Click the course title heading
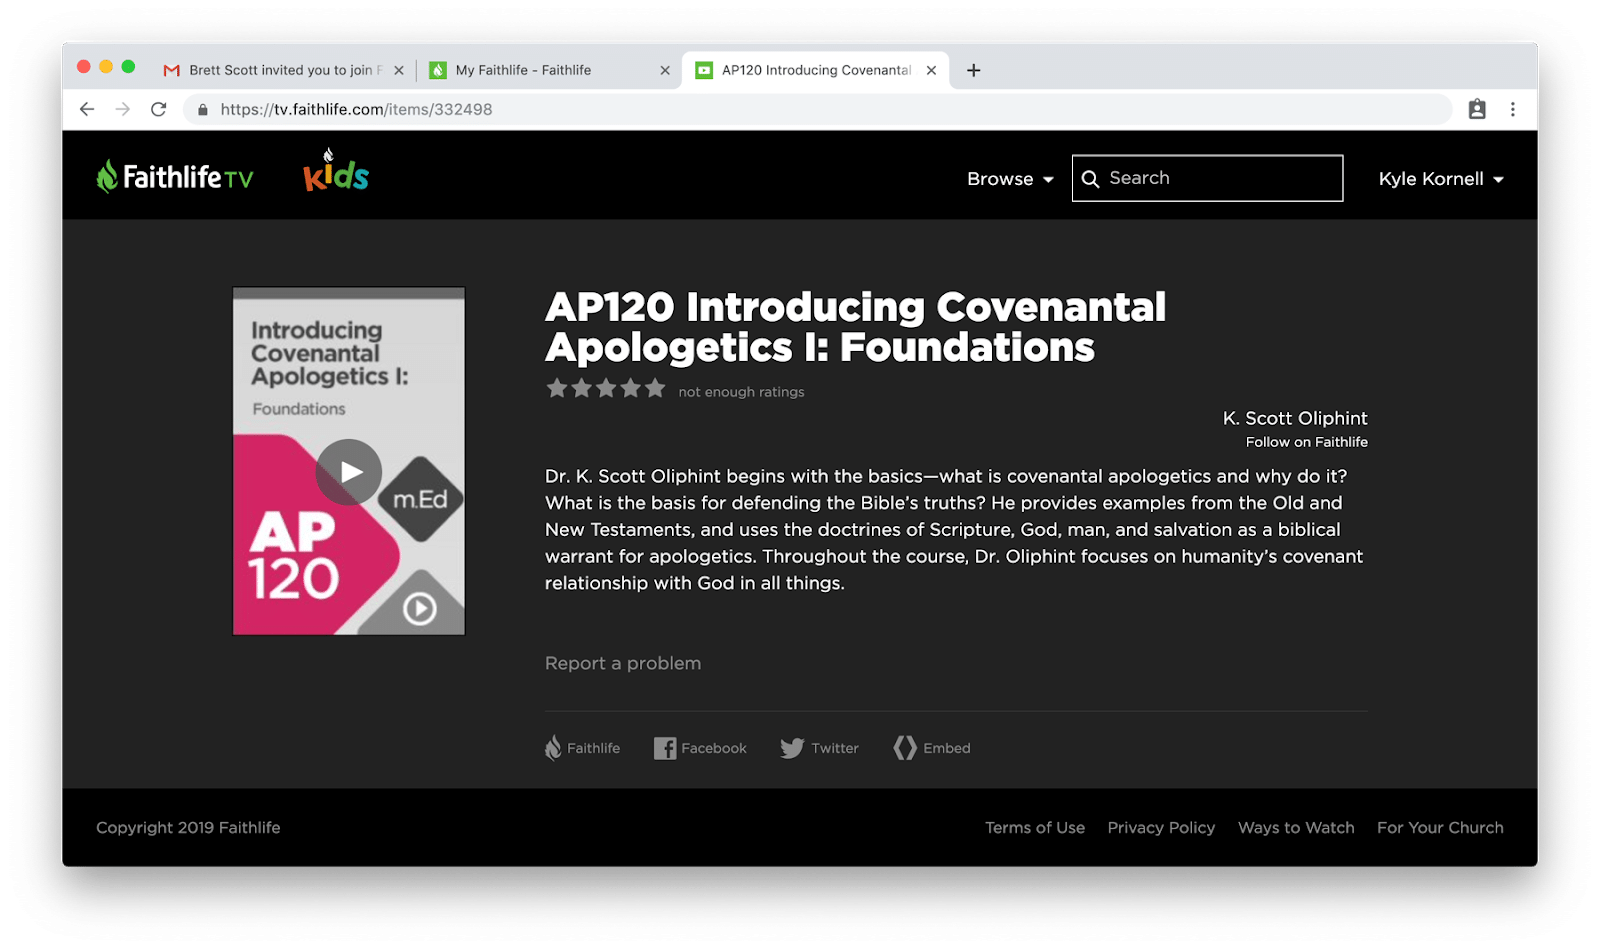1600x949 pixels. click(x=855, y=327)
